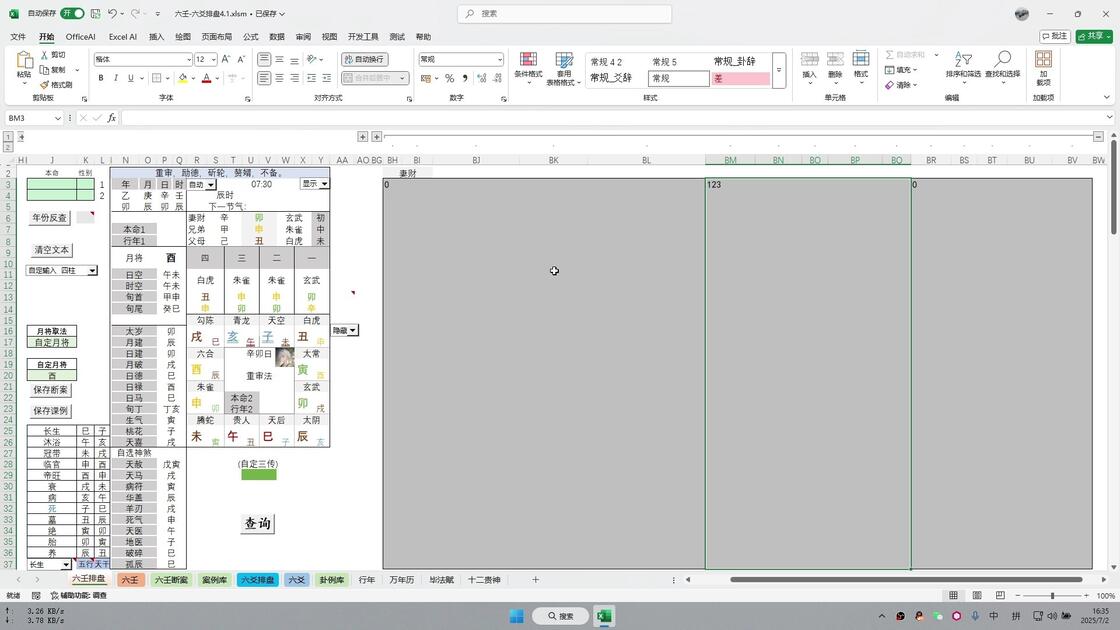This screenshot has height=630, width=1120.
Task: Click the Paste clipboard icon
Action: pos(24,61)
